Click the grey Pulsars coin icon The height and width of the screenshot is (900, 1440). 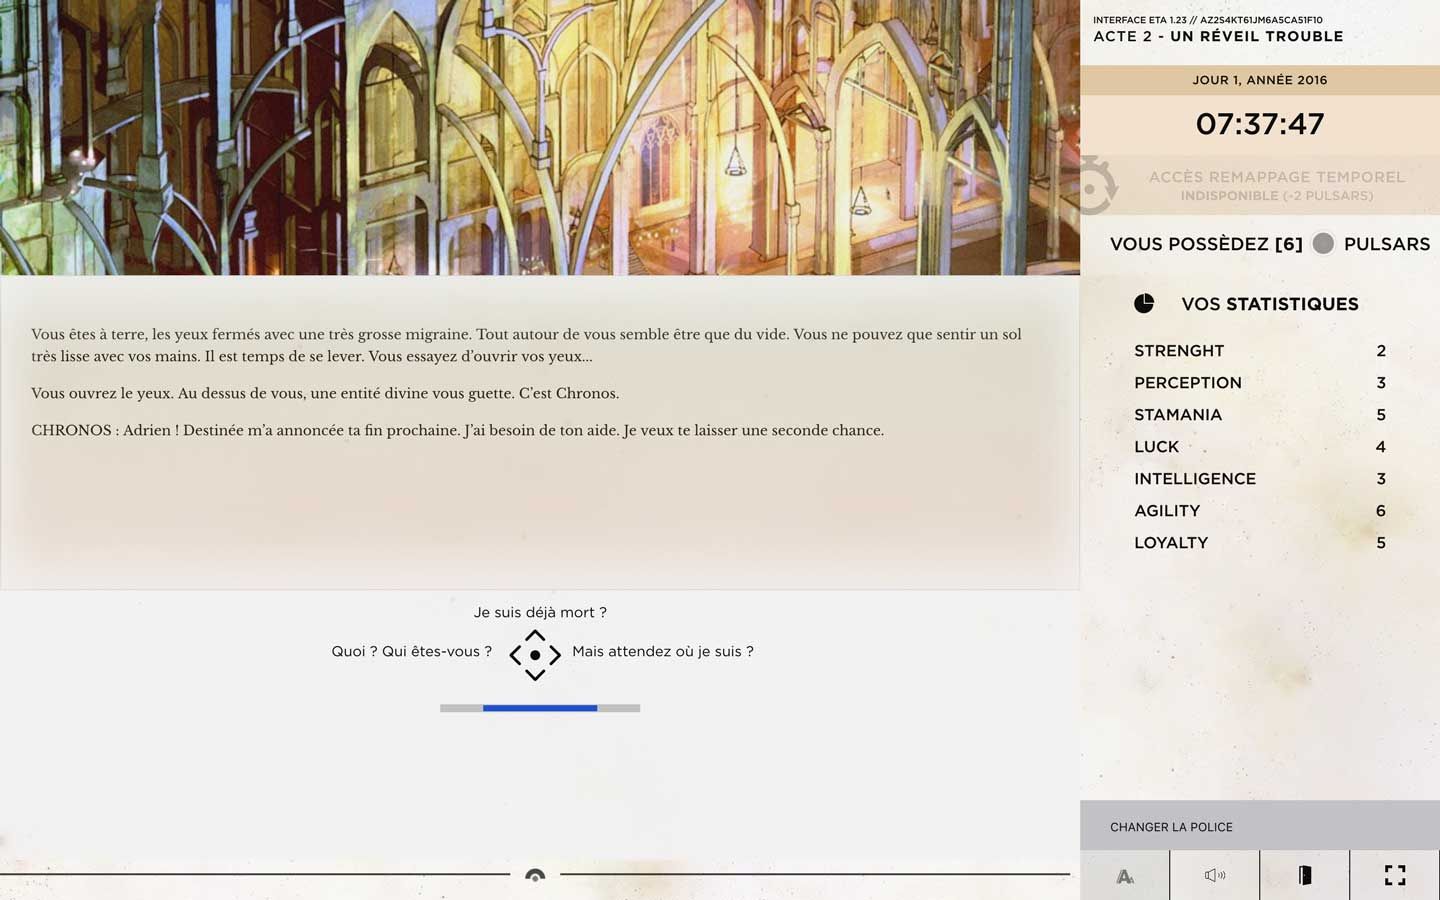click(1323, 243)
